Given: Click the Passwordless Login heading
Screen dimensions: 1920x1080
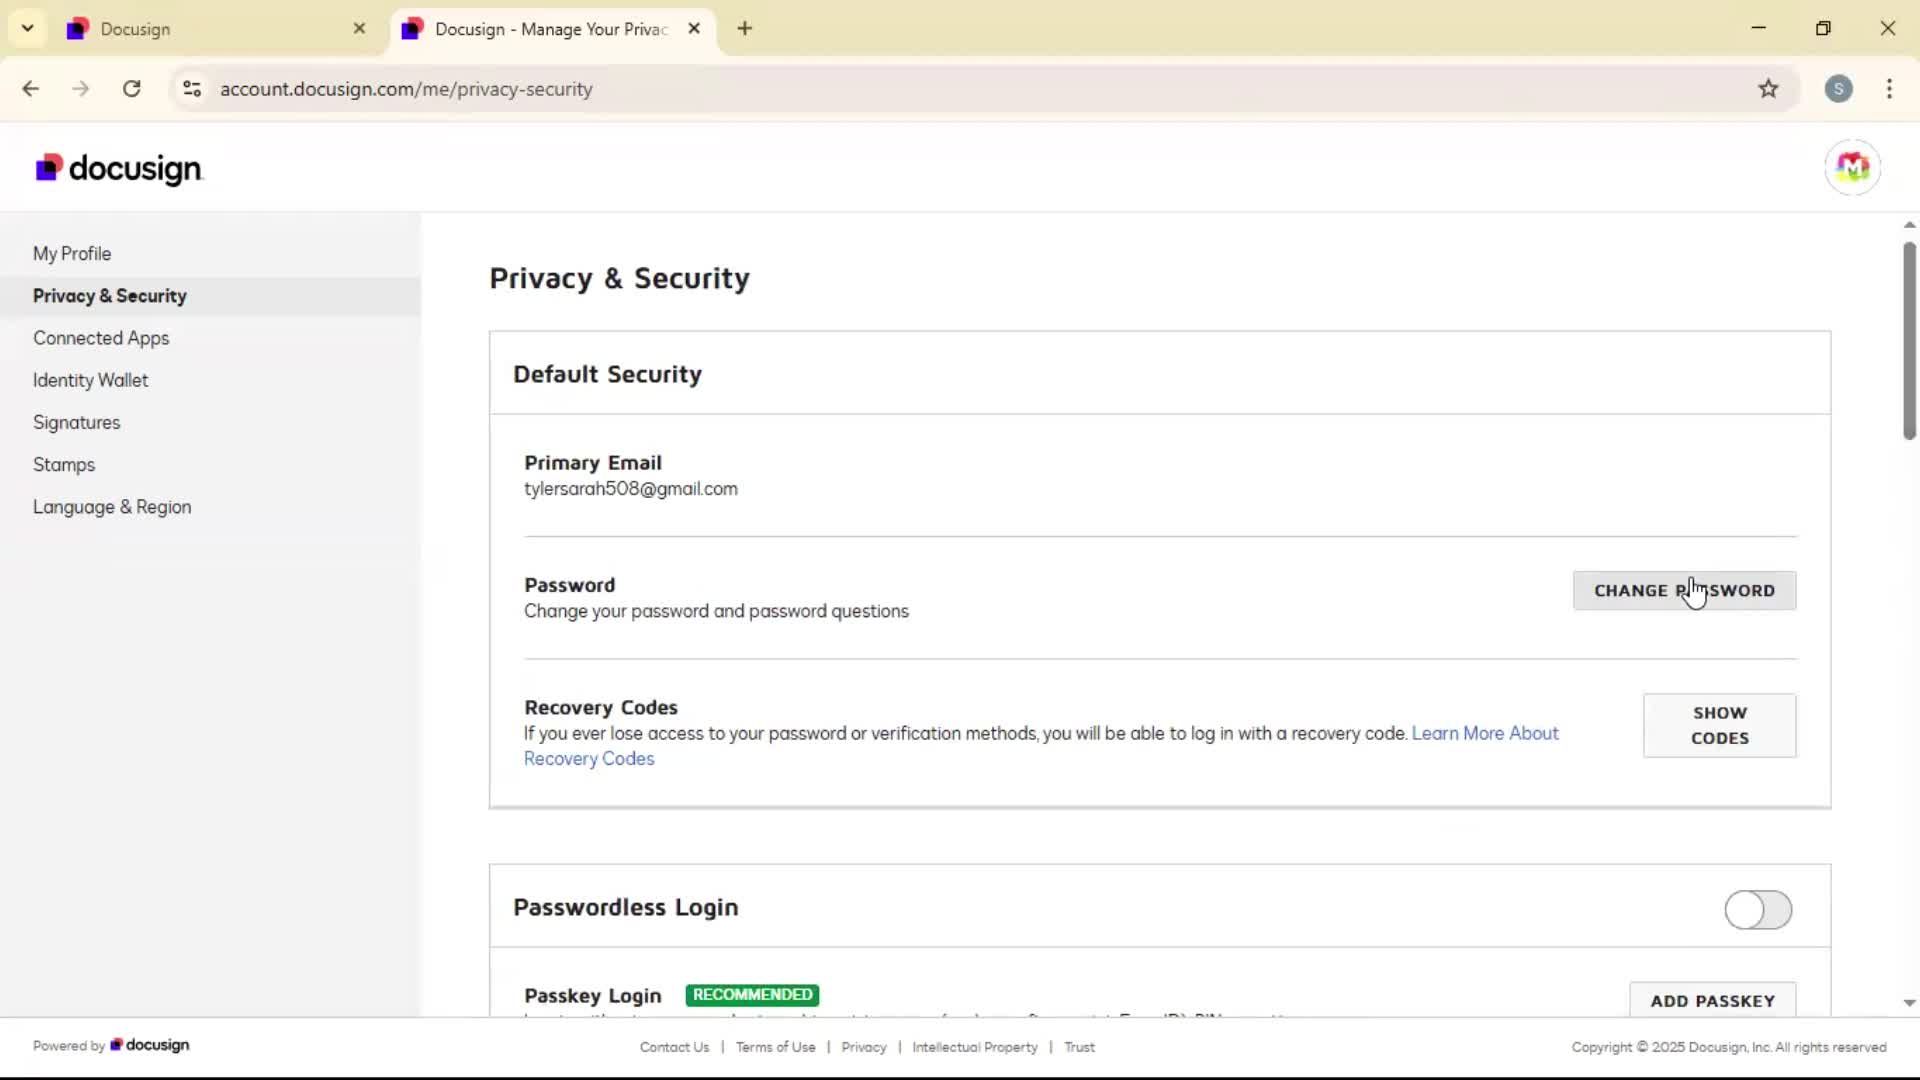Looking at the screenshot, I should click(x=626, y=907).
